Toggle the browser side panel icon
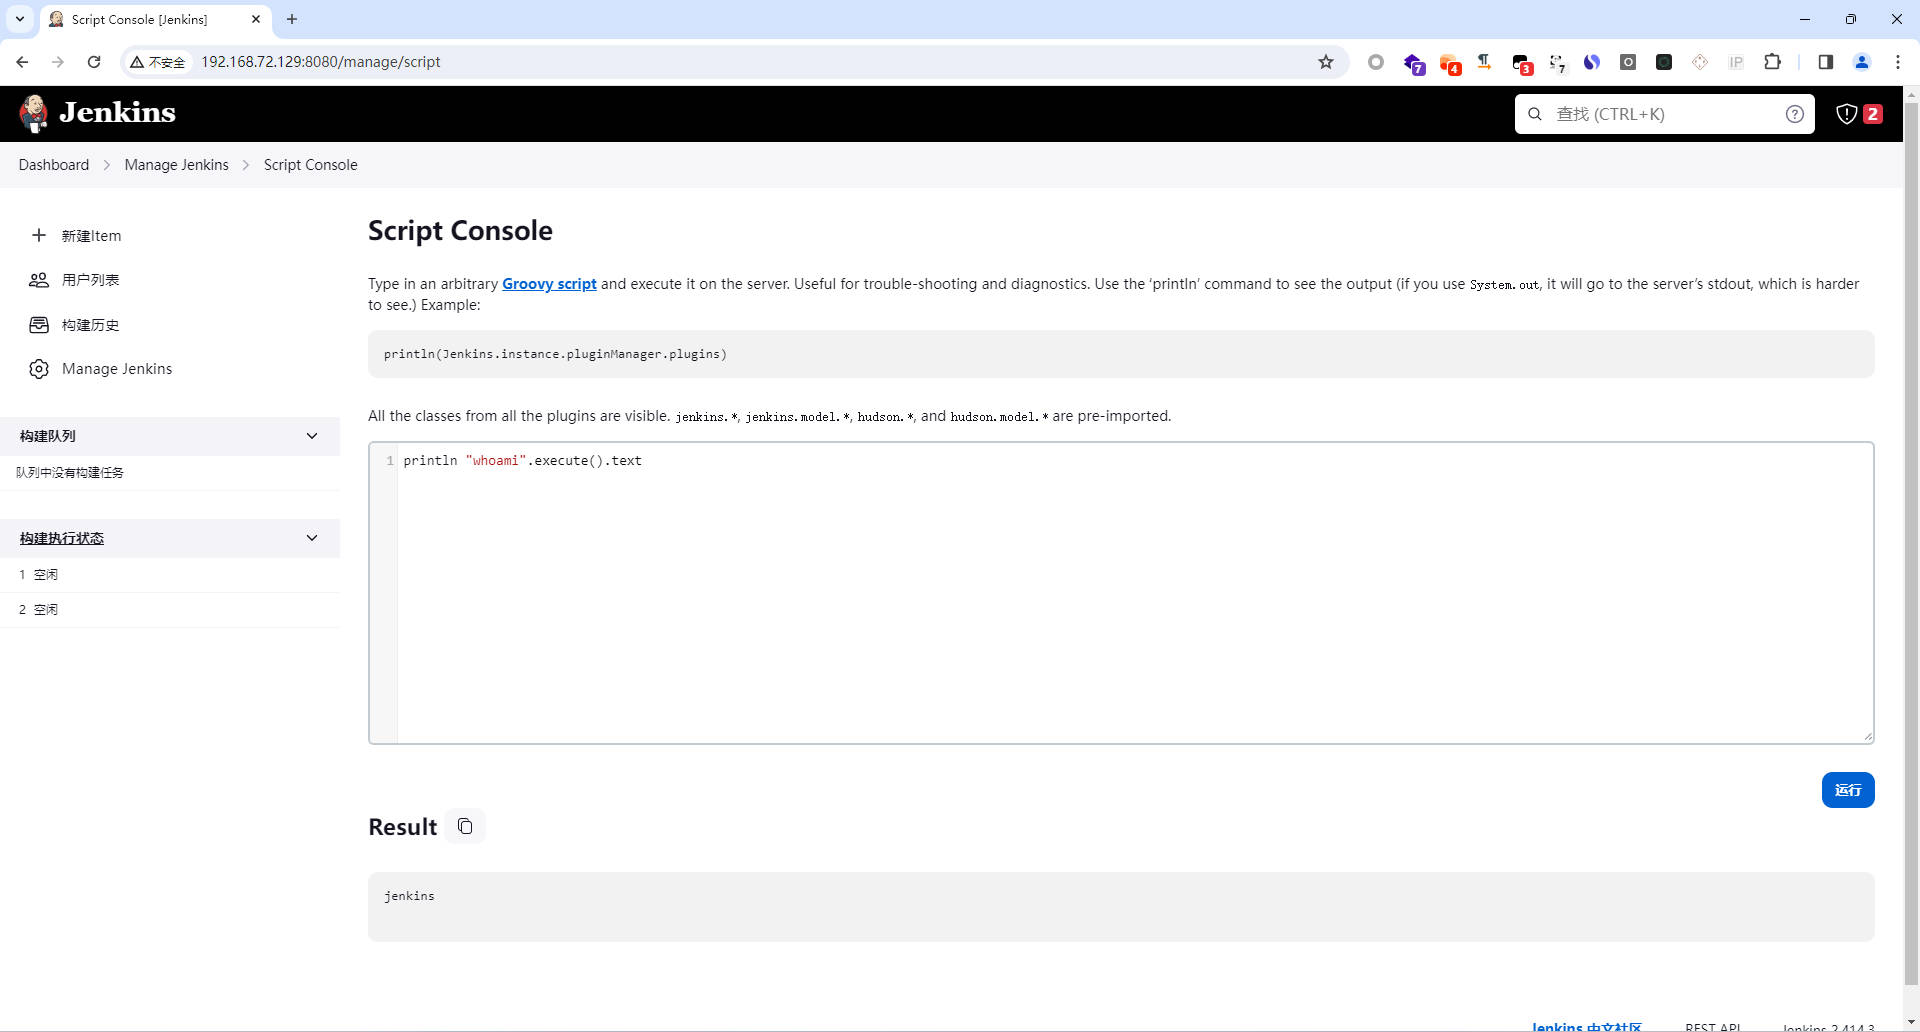1920x1032 pixels. (1825, 62)
